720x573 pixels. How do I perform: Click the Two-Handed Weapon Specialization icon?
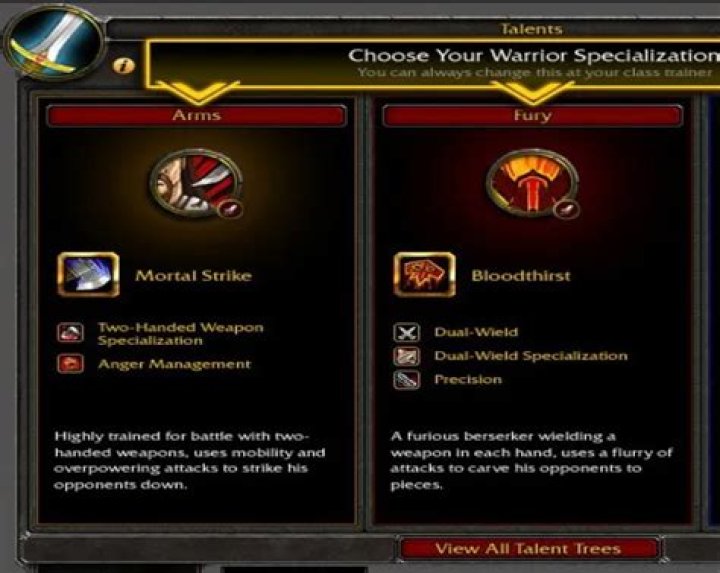(x=70, y=332)
